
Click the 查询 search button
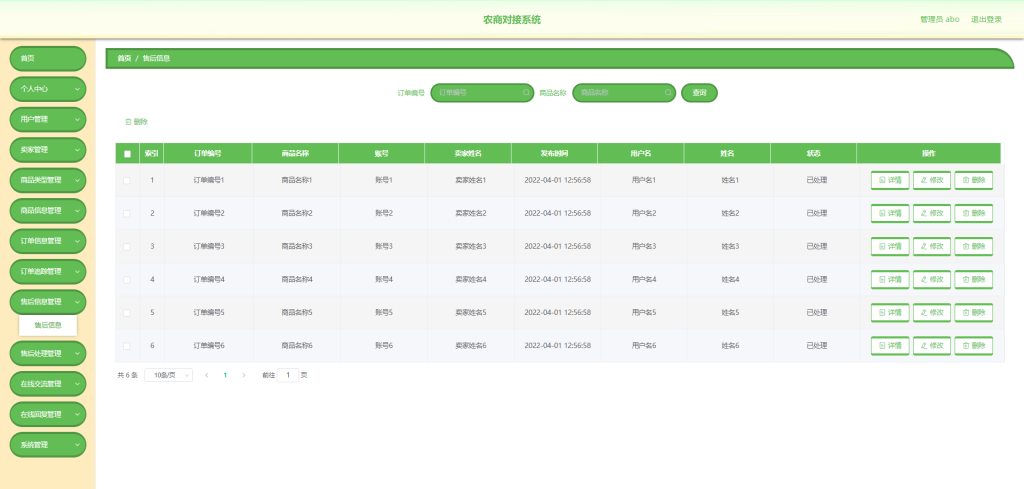(x=699, y=93)
